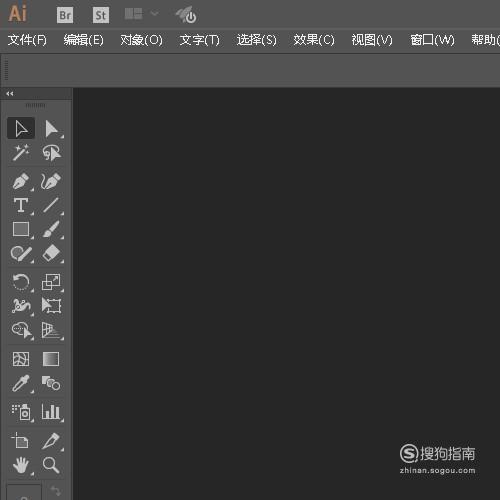Select the Rotate tool
The height and width of the screenshot is (500, 500).
click(21, 282)
